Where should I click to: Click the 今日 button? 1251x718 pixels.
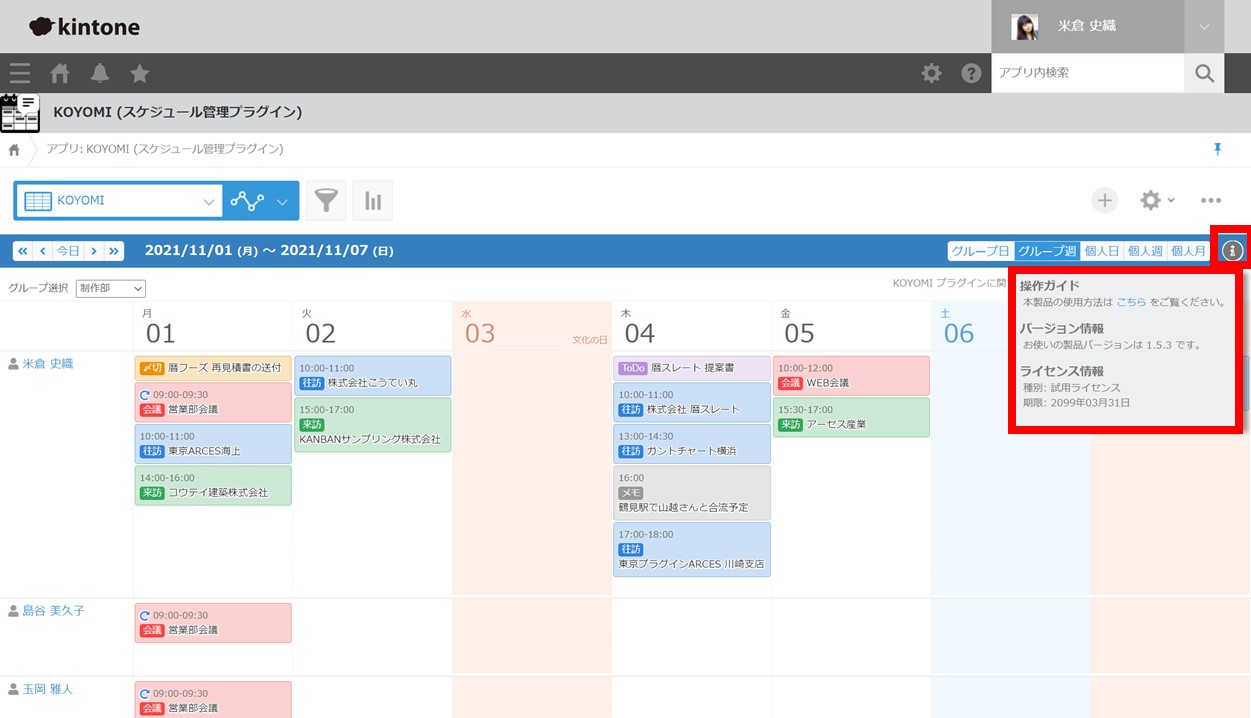pos(68,251)
